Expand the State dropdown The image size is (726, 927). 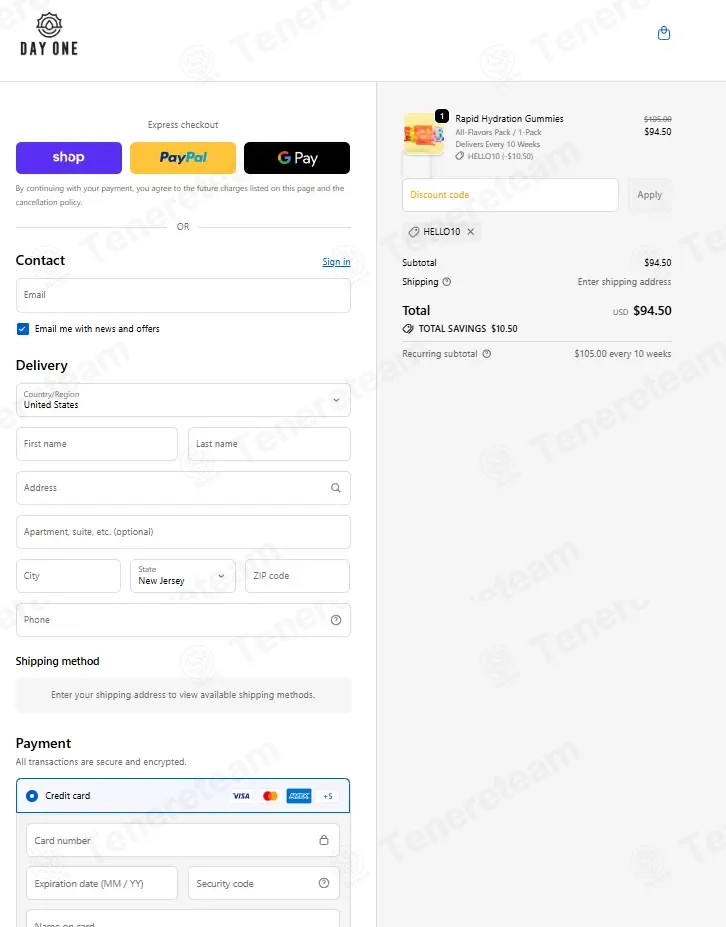[183, 576]
